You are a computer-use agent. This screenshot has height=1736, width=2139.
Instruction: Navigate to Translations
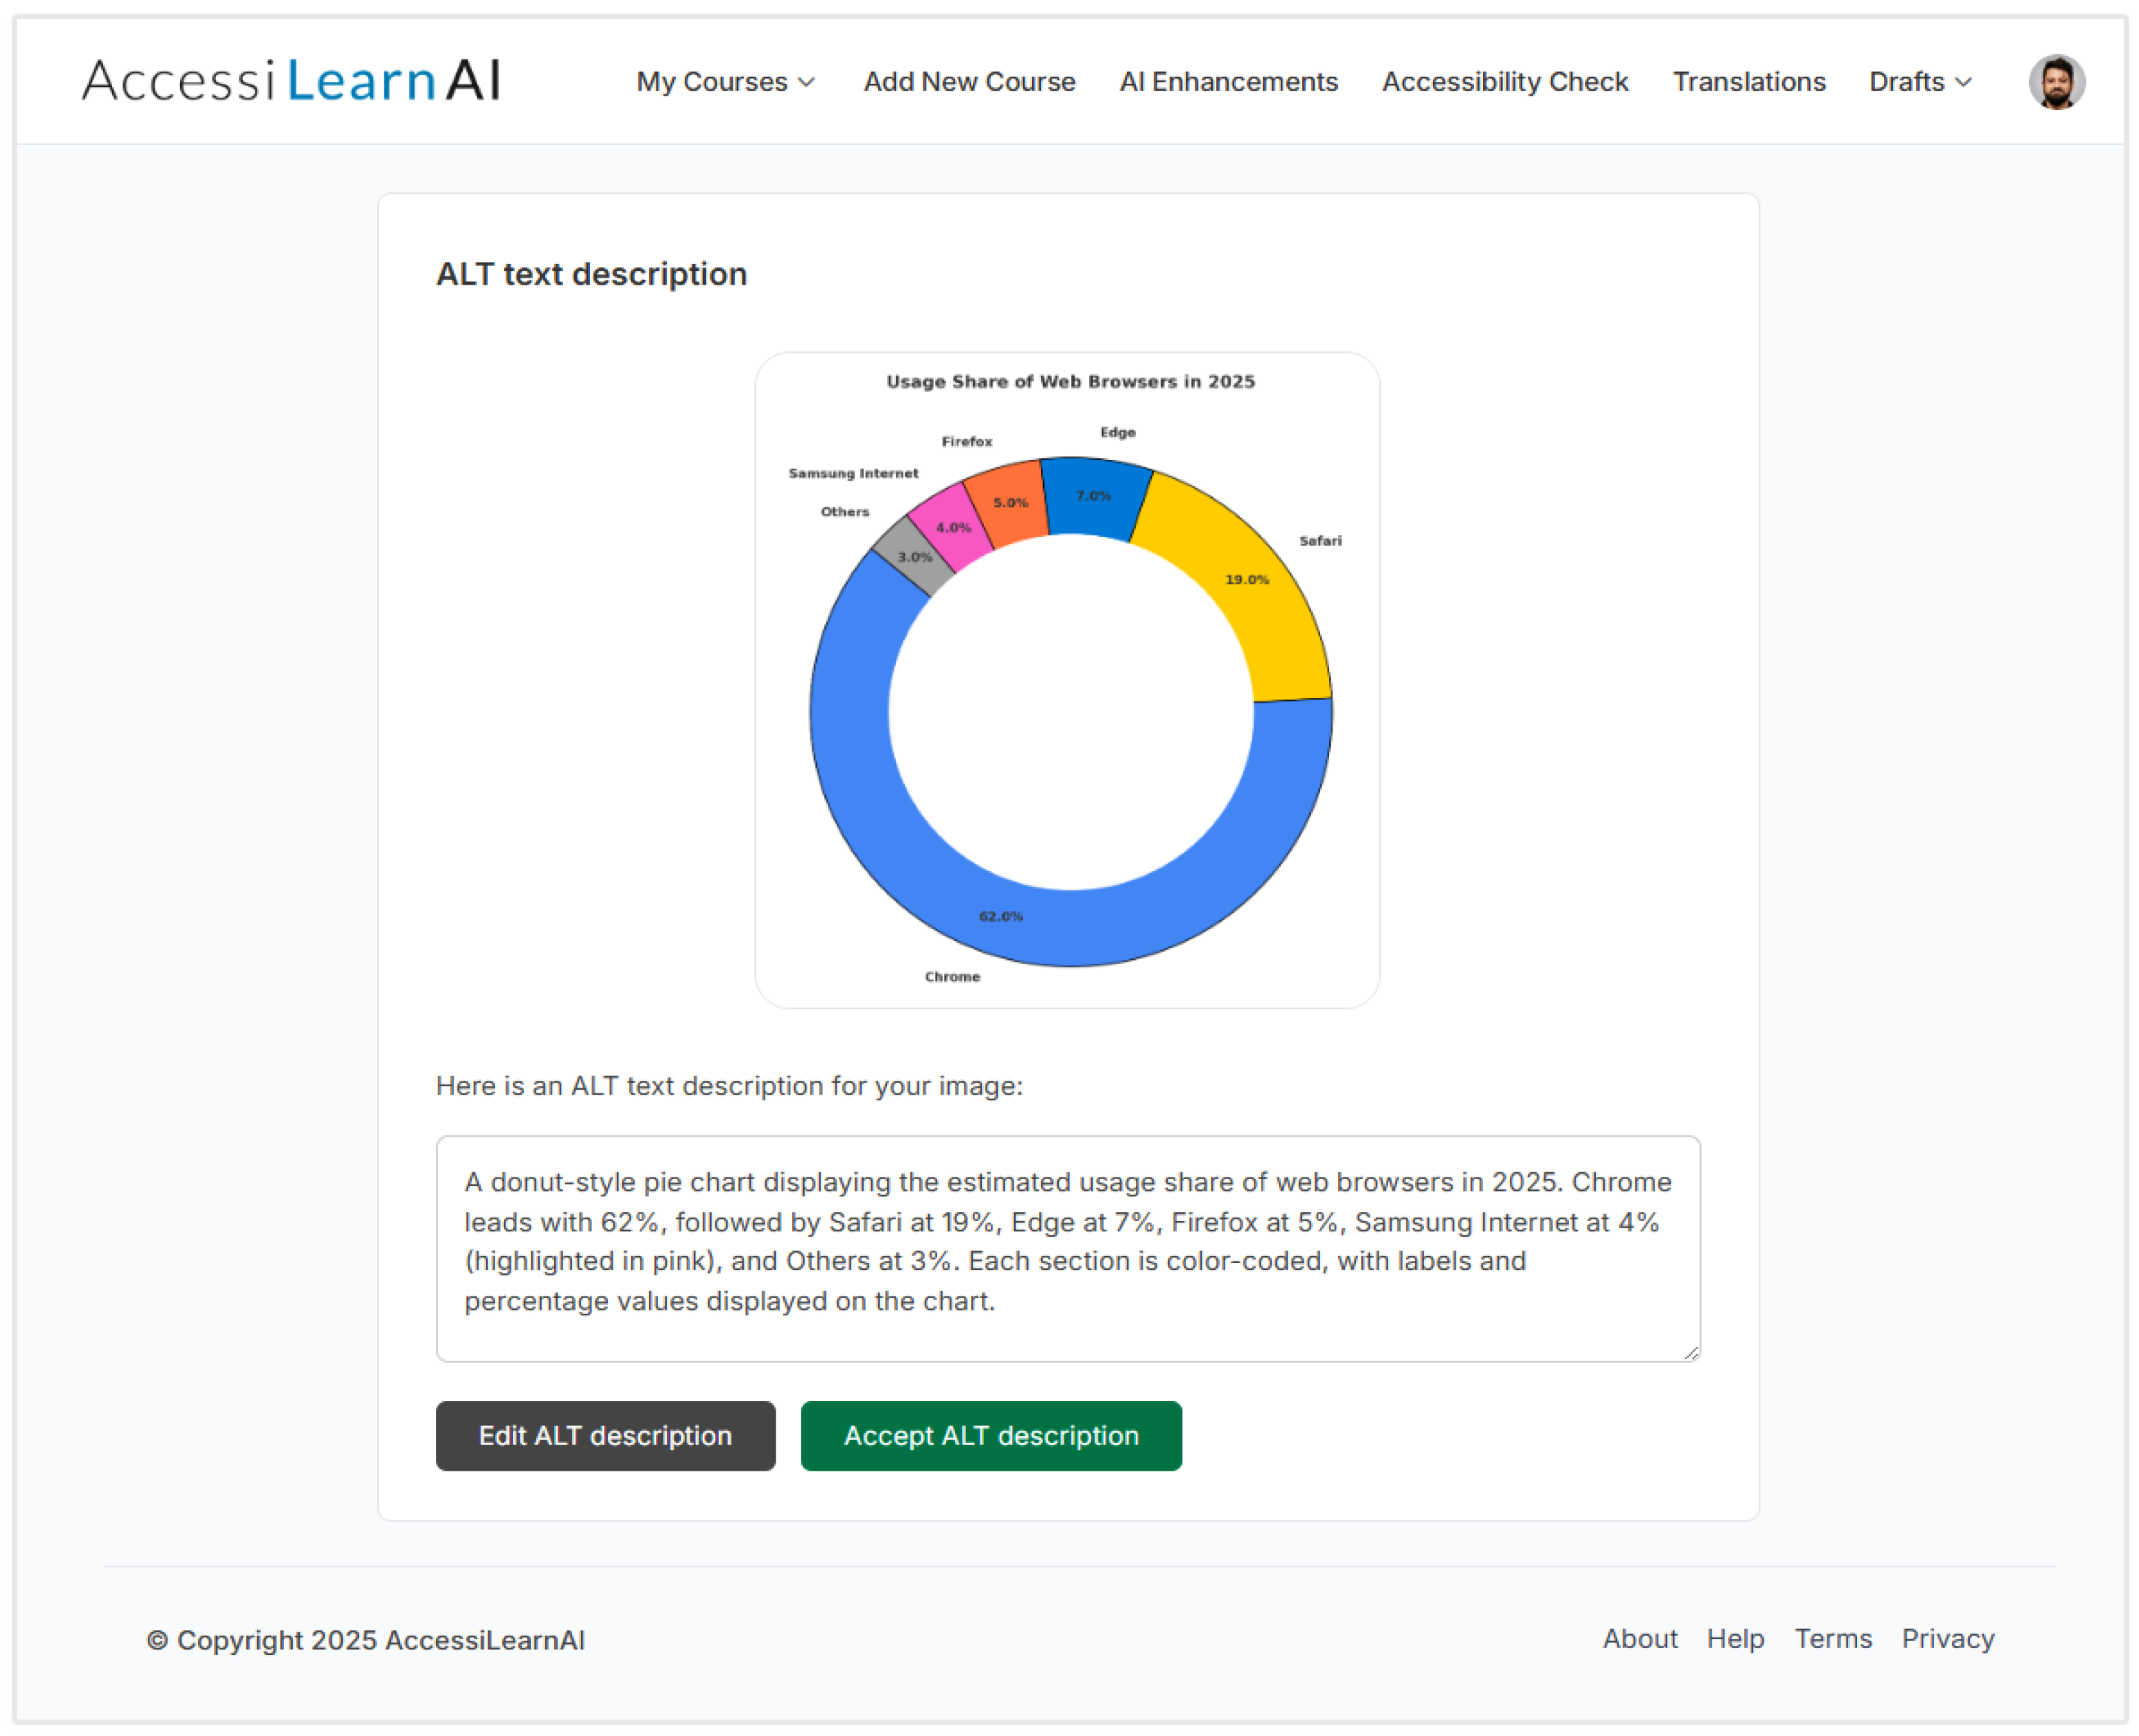1748,82
